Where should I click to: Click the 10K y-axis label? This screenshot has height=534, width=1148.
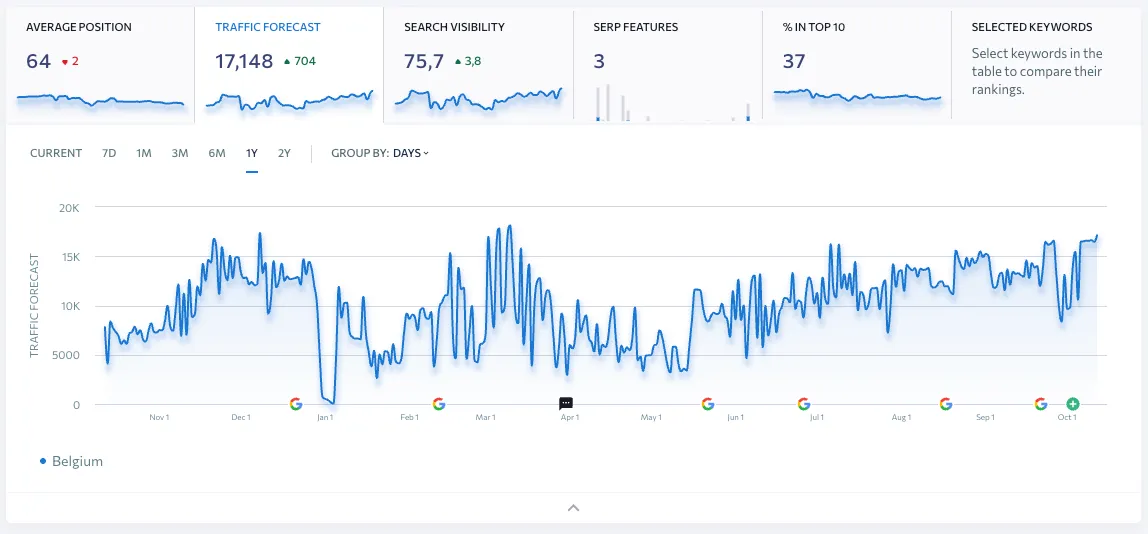tap(68, 306)
